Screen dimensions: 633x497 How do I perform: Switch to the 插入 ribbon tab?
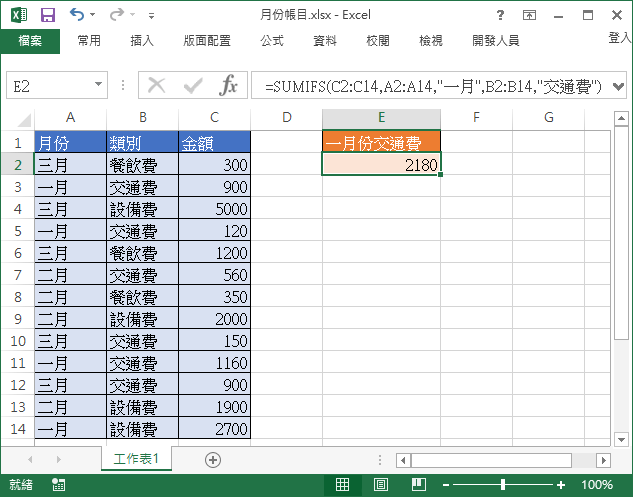142,41
